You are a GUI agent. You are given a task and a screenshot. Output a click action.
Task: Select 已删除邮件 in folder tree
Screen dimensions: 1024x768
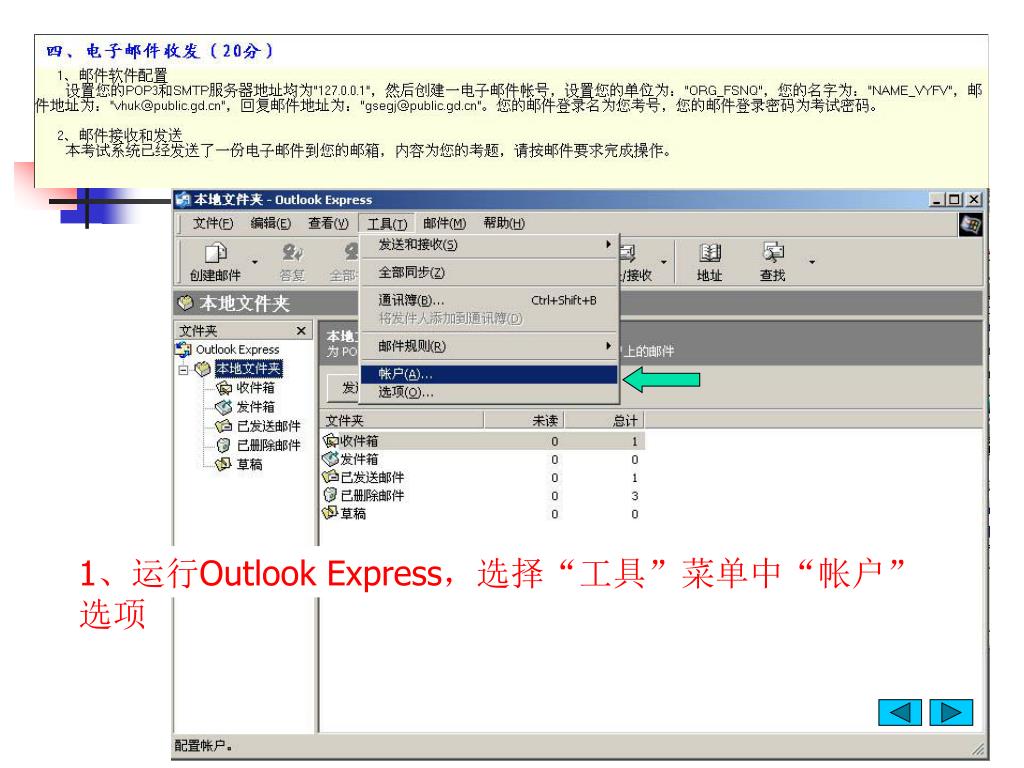(268, 445)
